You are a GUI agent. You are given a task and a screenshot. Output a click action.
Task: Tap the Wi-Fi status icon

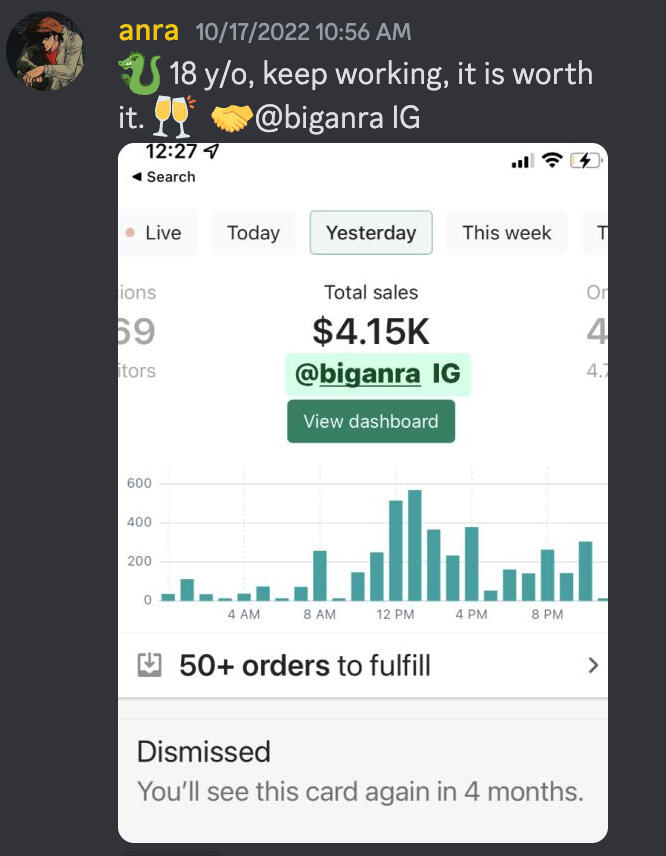pos(551,160)
